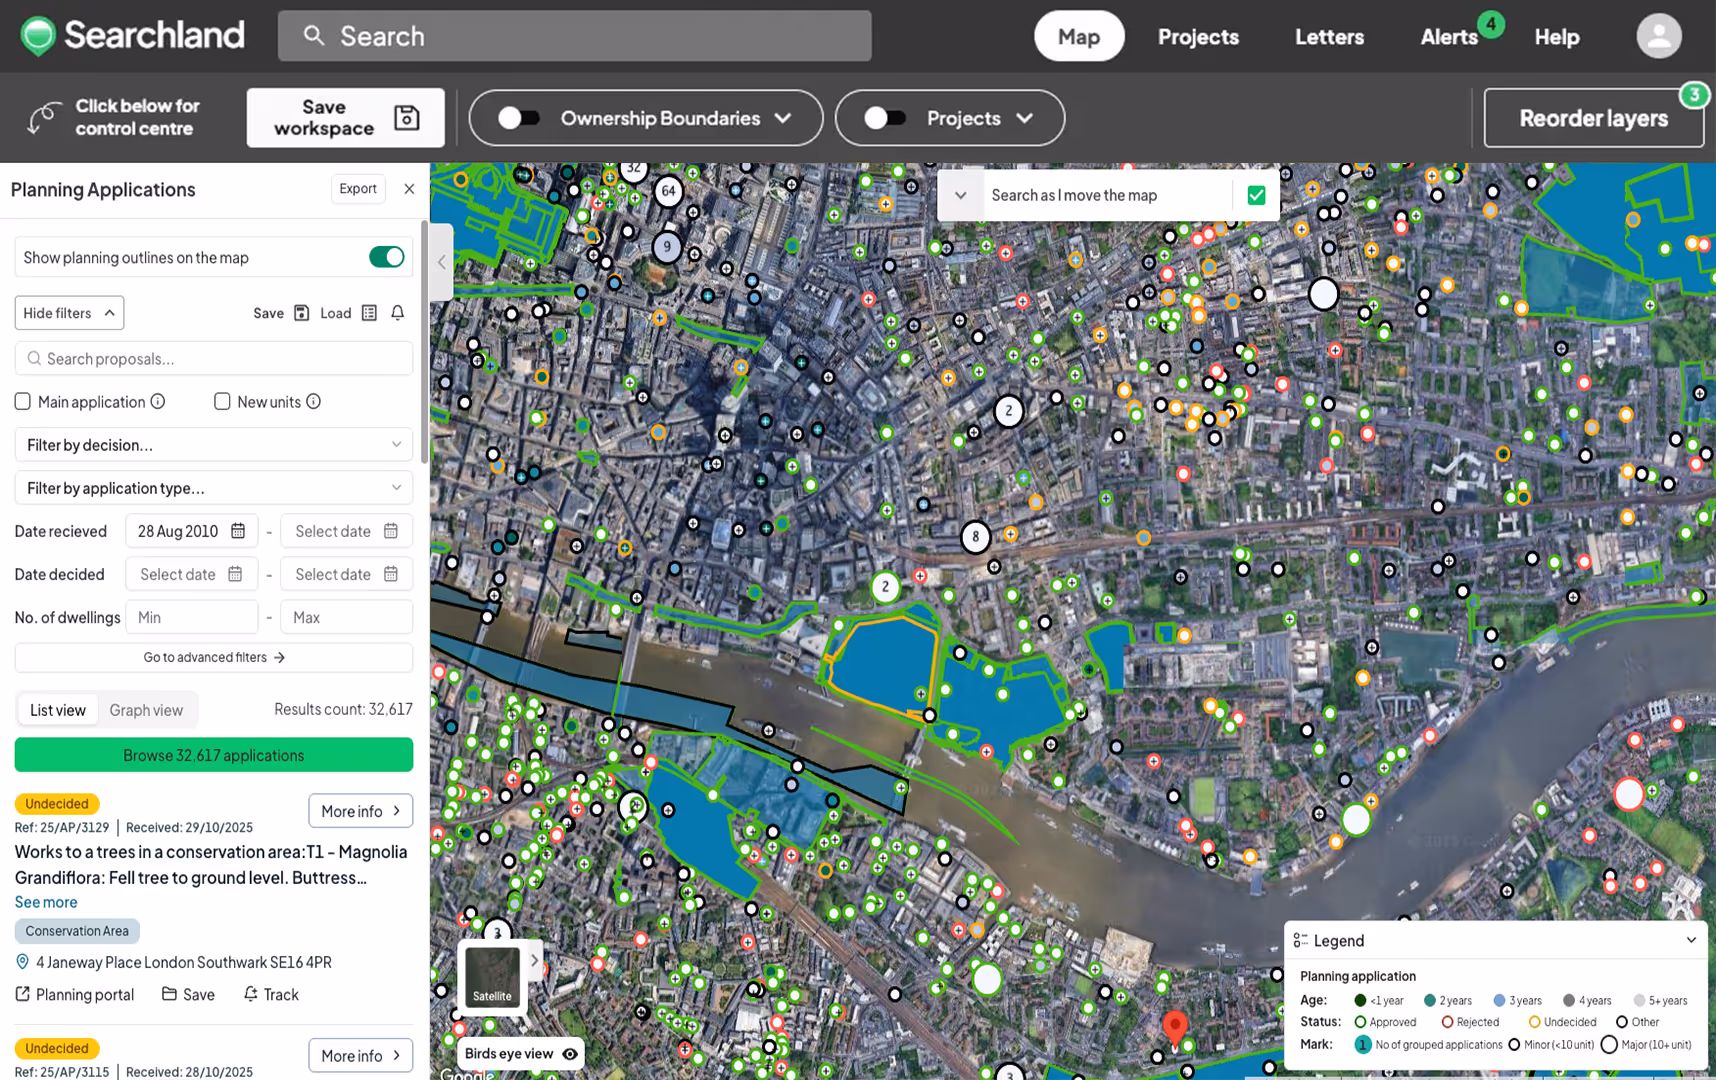The height and width of the screenshot is (1080, 1716).
Task: Collapse the Legend panel chevron
Action: coord(1692,940)
